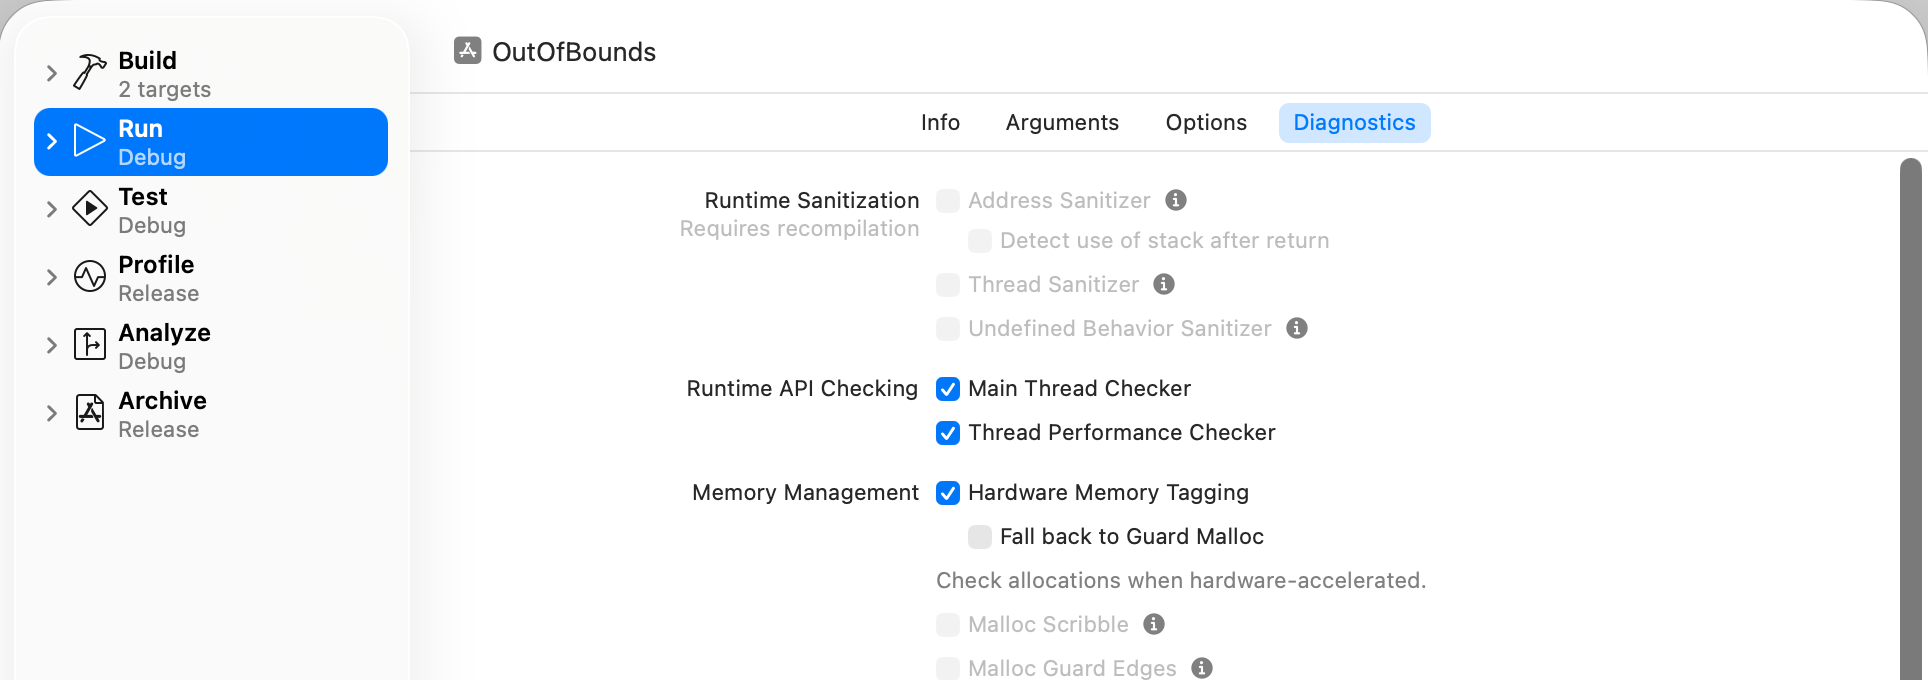Click the Profile waveform icon
The image size is (1928, 680).
(x=89, y=277)
